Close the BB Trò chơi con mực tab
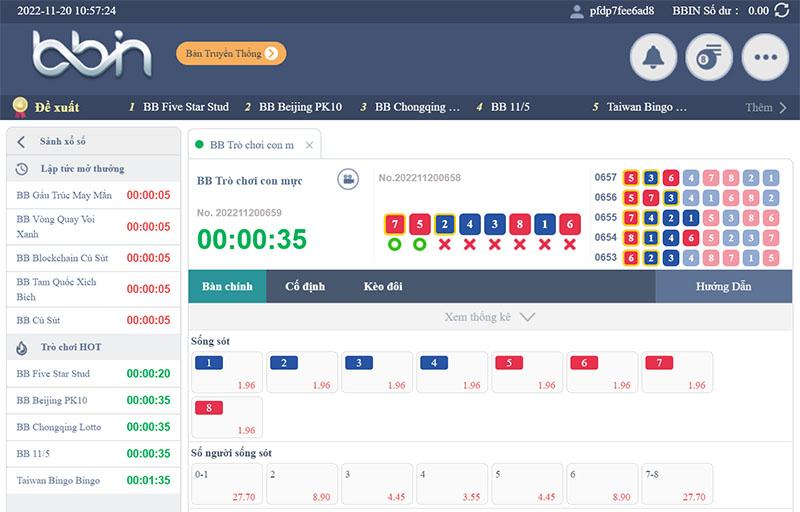Image resolution: width=800 pixels, height=512 pixels. 309,146
